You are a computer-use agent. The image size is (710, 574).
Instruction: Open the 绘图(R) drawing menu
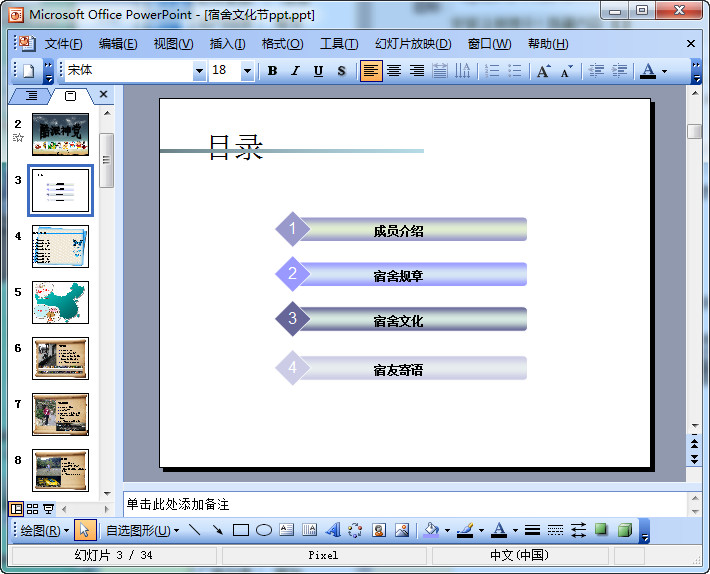[44, 530]
